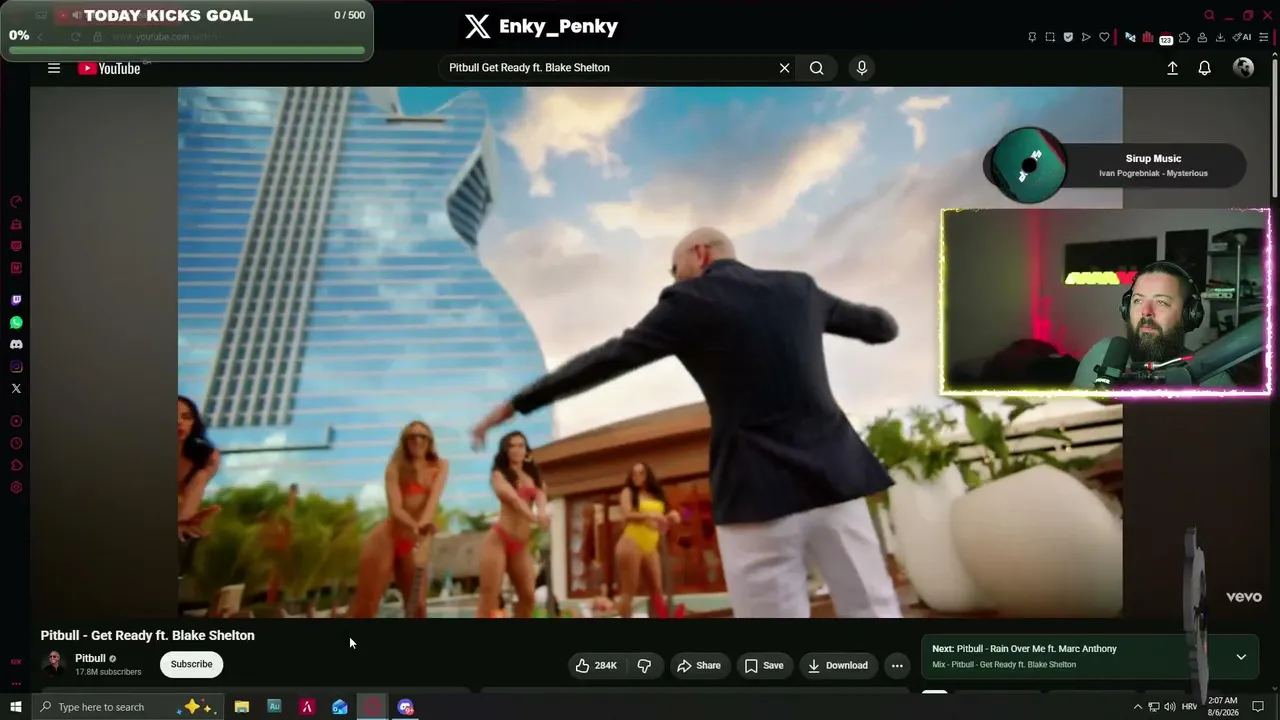Open more actions ellipsis menu
The height and width of the screenshot is (720, 1280).
(x=897, y=665)
